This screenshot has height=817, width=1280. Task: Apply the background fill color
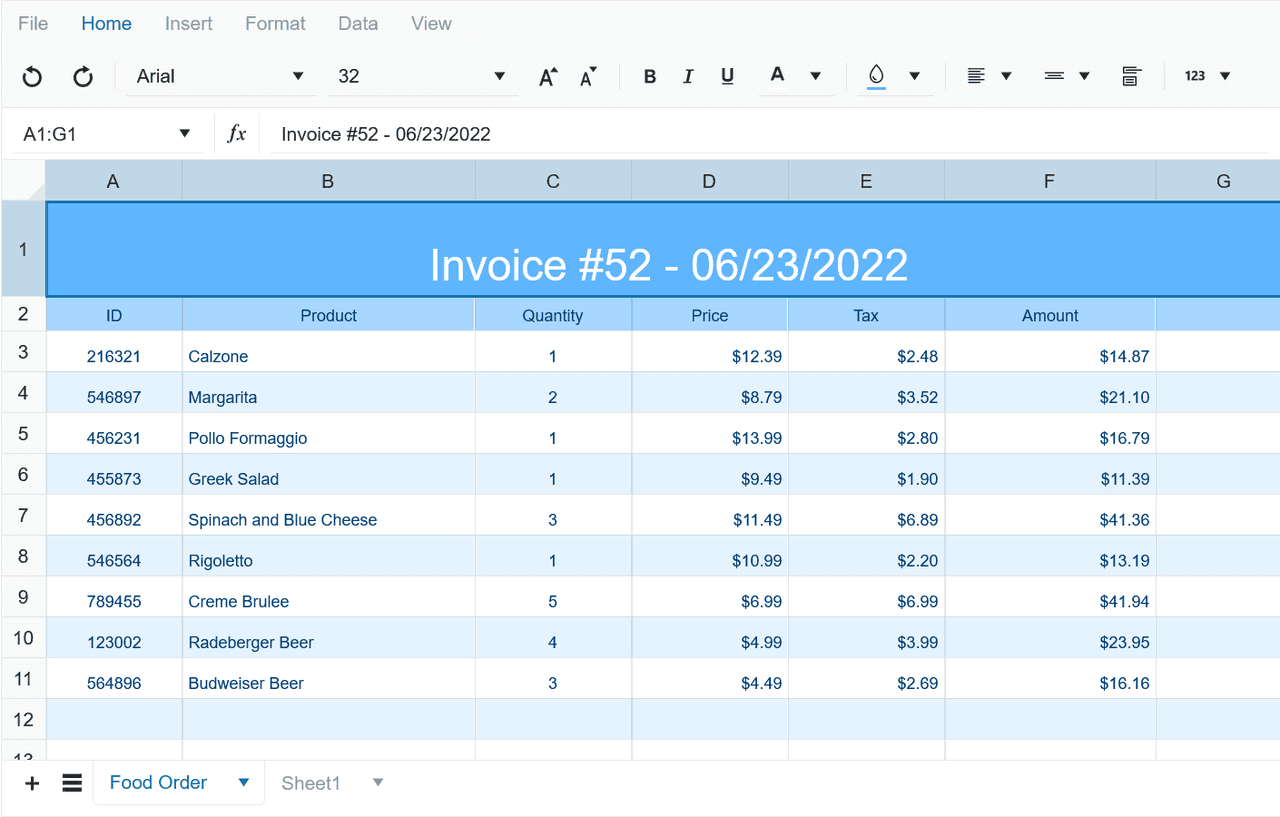pos(876,76)
